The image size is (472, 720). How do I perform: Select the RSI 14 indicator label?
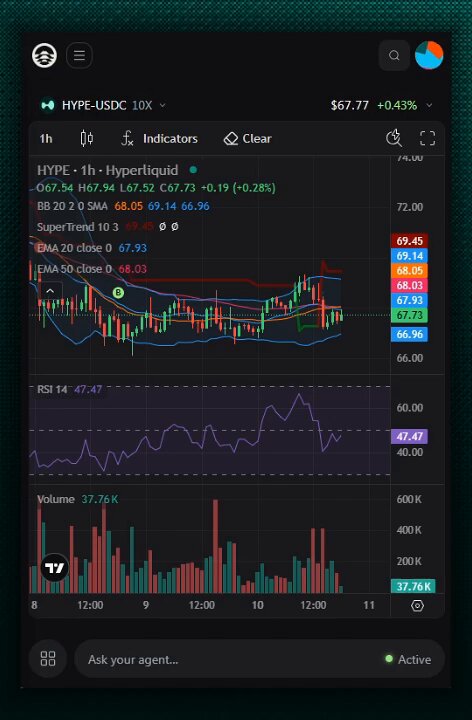[52, 390]
